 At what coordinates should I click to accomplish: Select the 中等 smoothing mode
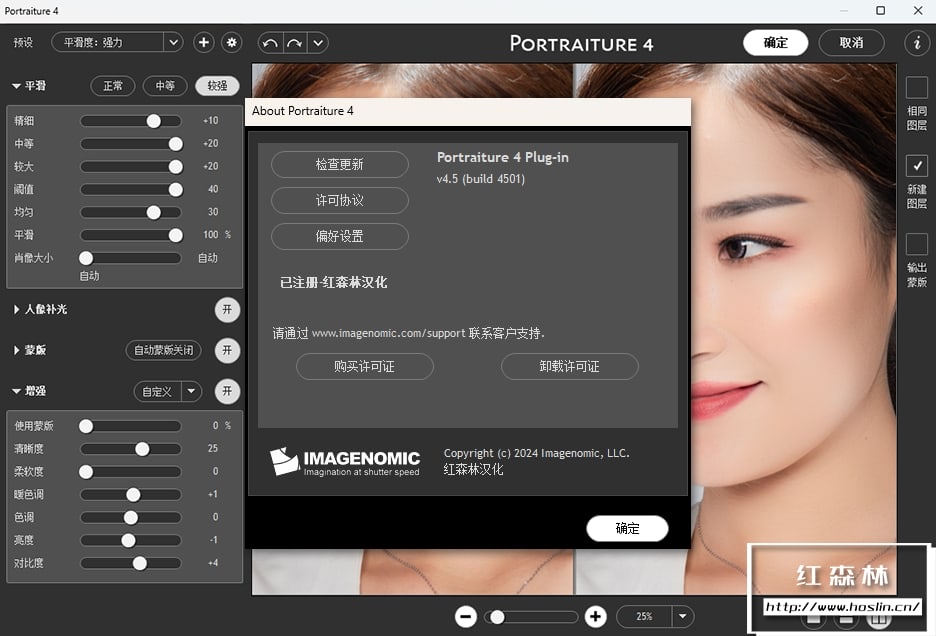click(x=165, y=86)
